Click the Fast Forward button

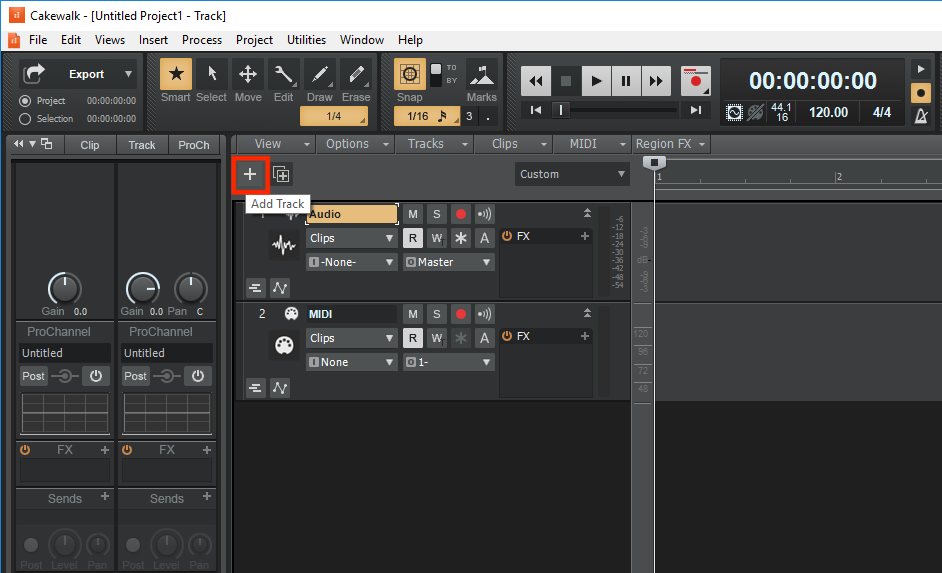656,81
